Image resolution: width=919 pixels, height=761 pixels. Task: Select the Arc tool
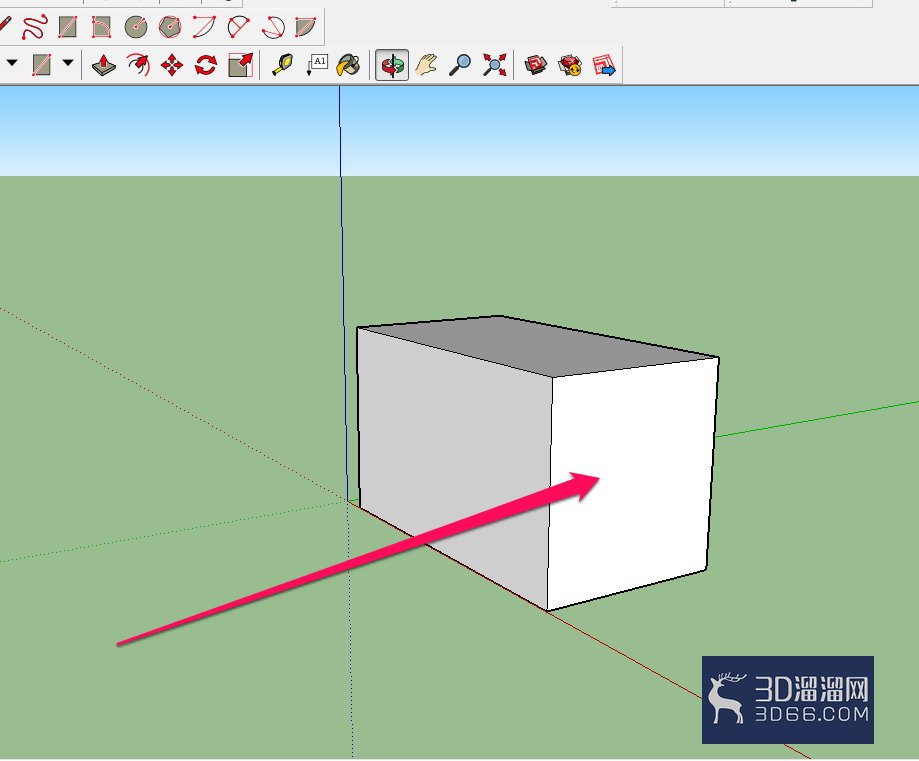pyautogui.click(x=204, y=27)
